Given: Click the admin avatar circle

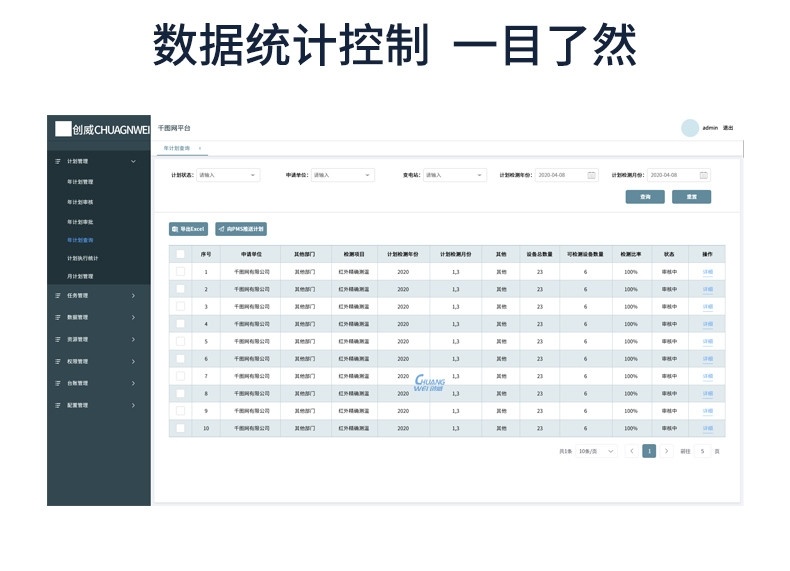Looking at the screenshot, I should click(690, 128).
